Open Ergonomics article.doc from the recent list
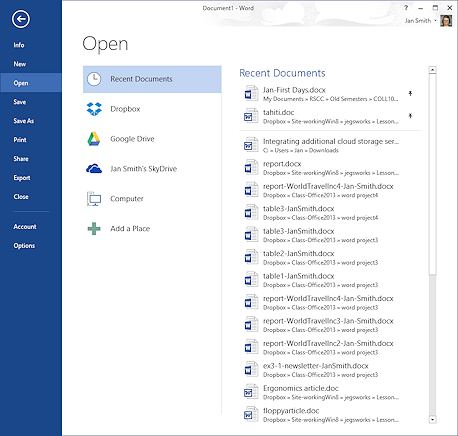The width and height of the screenshot is (458, 436). [x=330, y=392]
